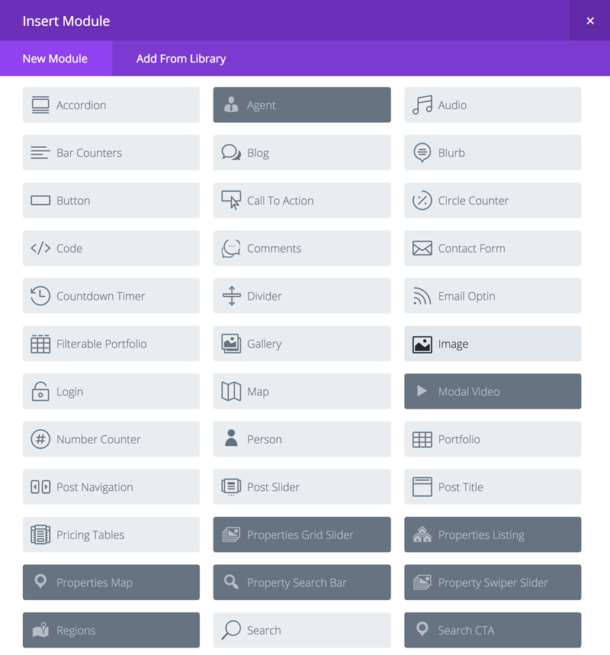Click the Countdown Timer clock icon

point(41,296)
